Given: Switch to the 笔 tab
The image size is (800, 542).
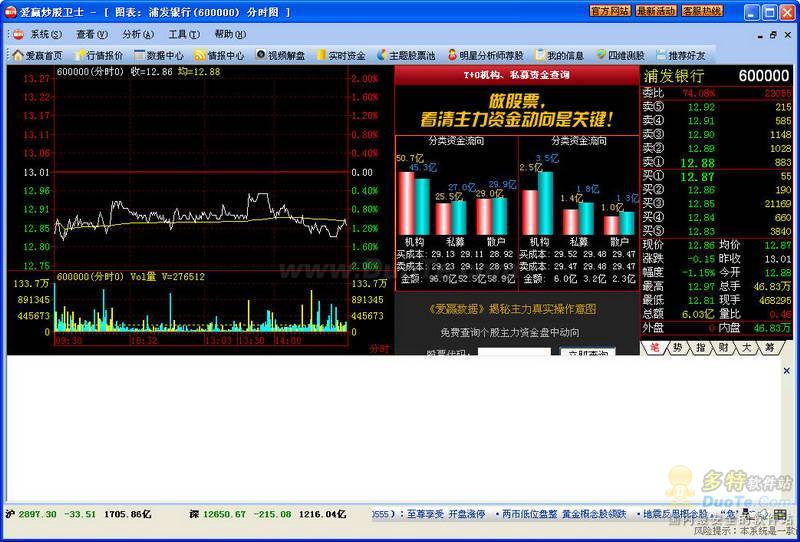Looking at the screenshot, I should [x=653, y=348].
